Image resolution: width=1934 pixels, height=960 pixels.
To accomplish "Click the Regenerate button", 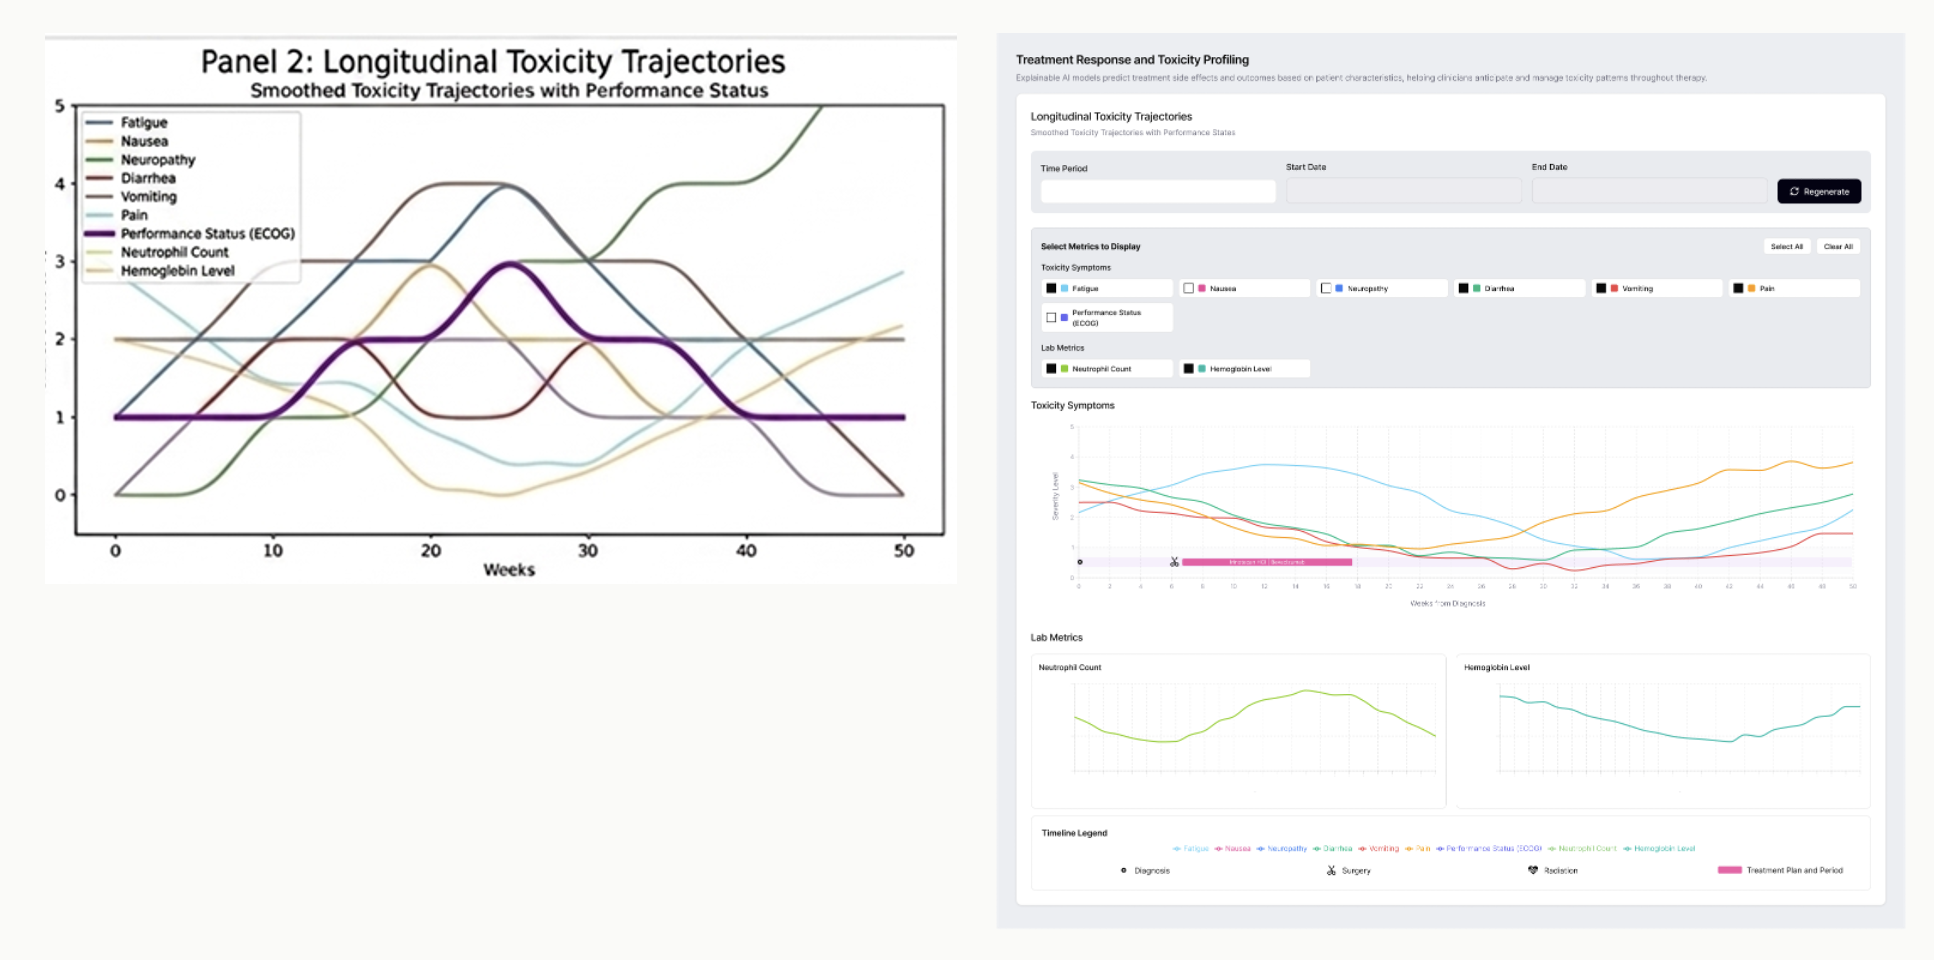I will tap(1819, 191).
